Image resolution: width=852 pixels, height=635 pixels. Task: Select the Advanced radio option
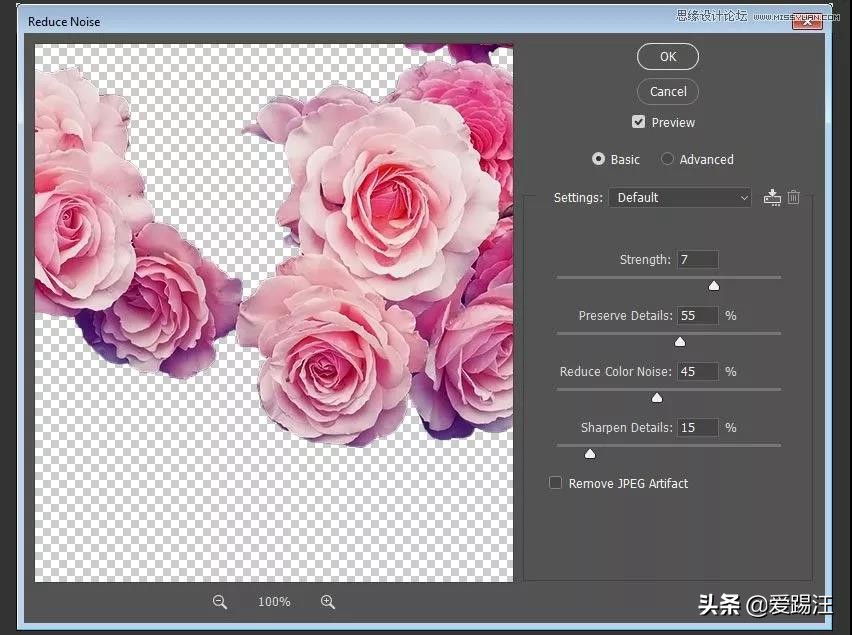(668, 159)
